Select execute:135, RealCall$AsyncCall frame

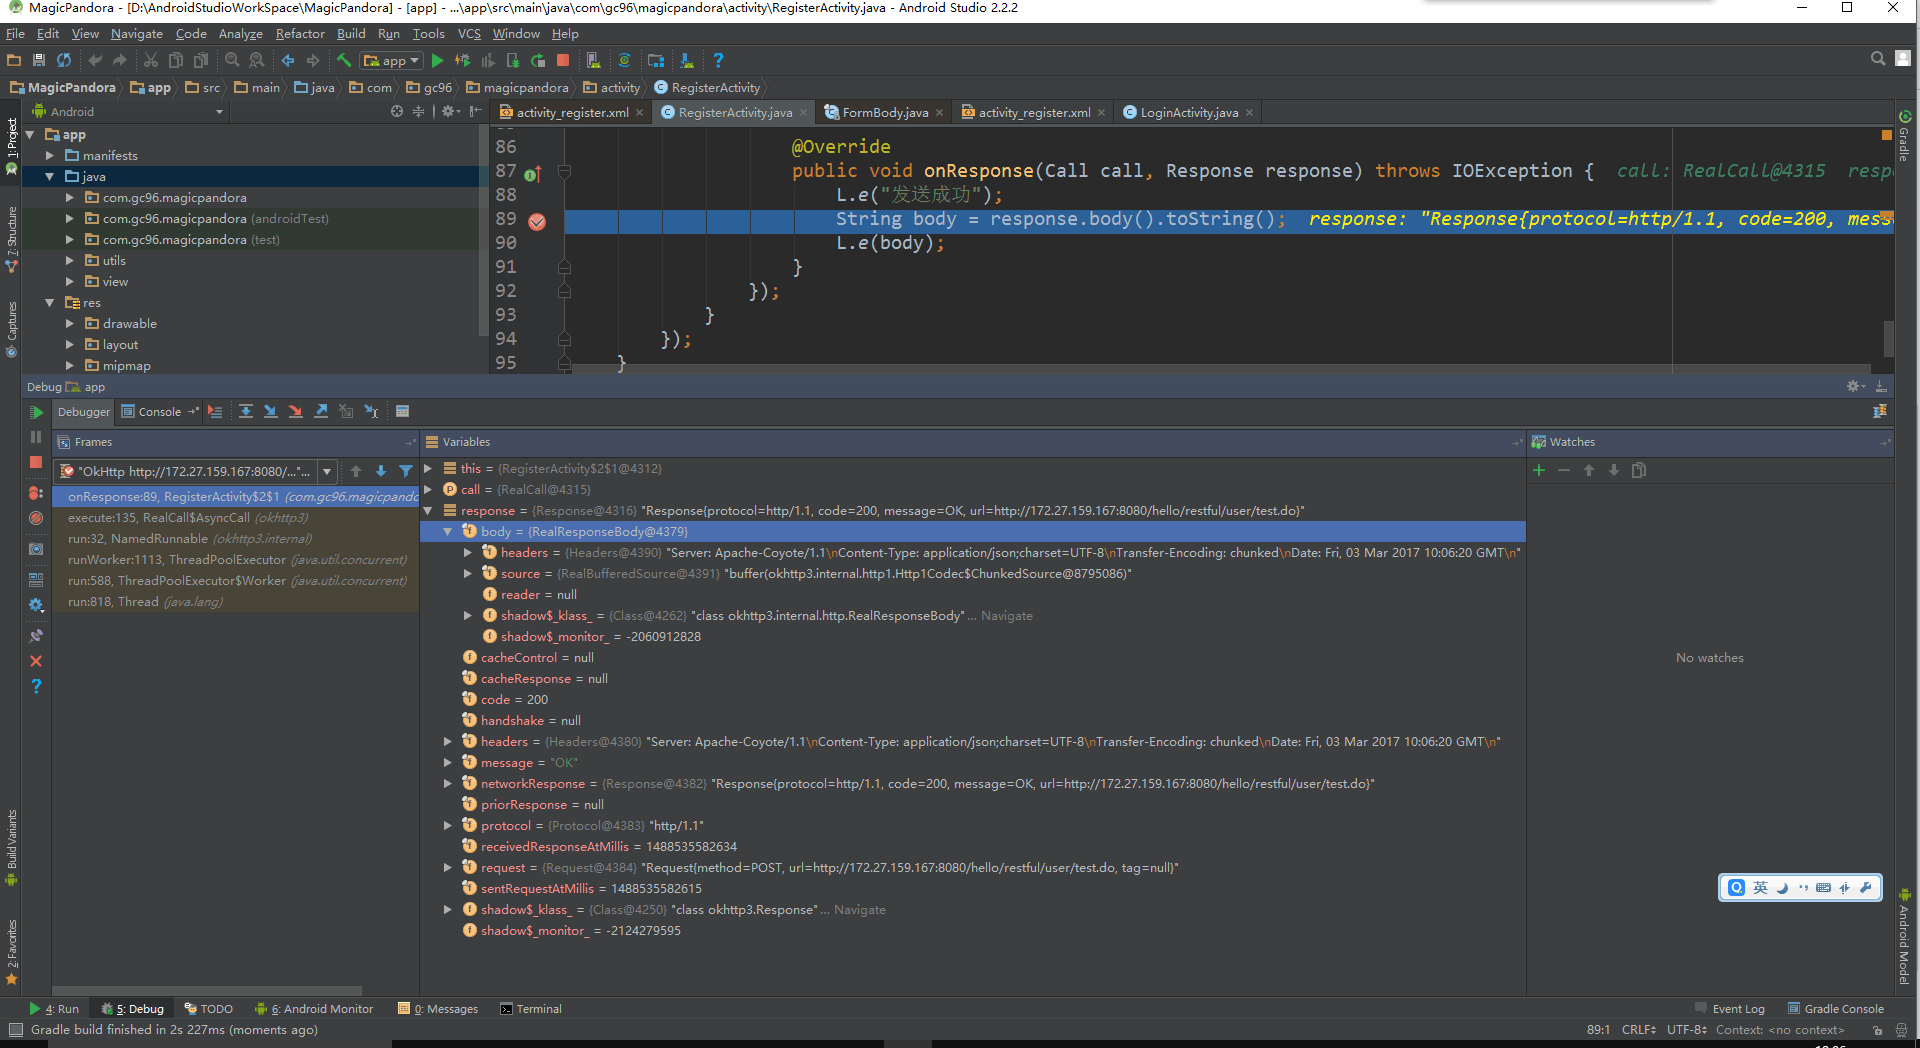tap(236, 517)
